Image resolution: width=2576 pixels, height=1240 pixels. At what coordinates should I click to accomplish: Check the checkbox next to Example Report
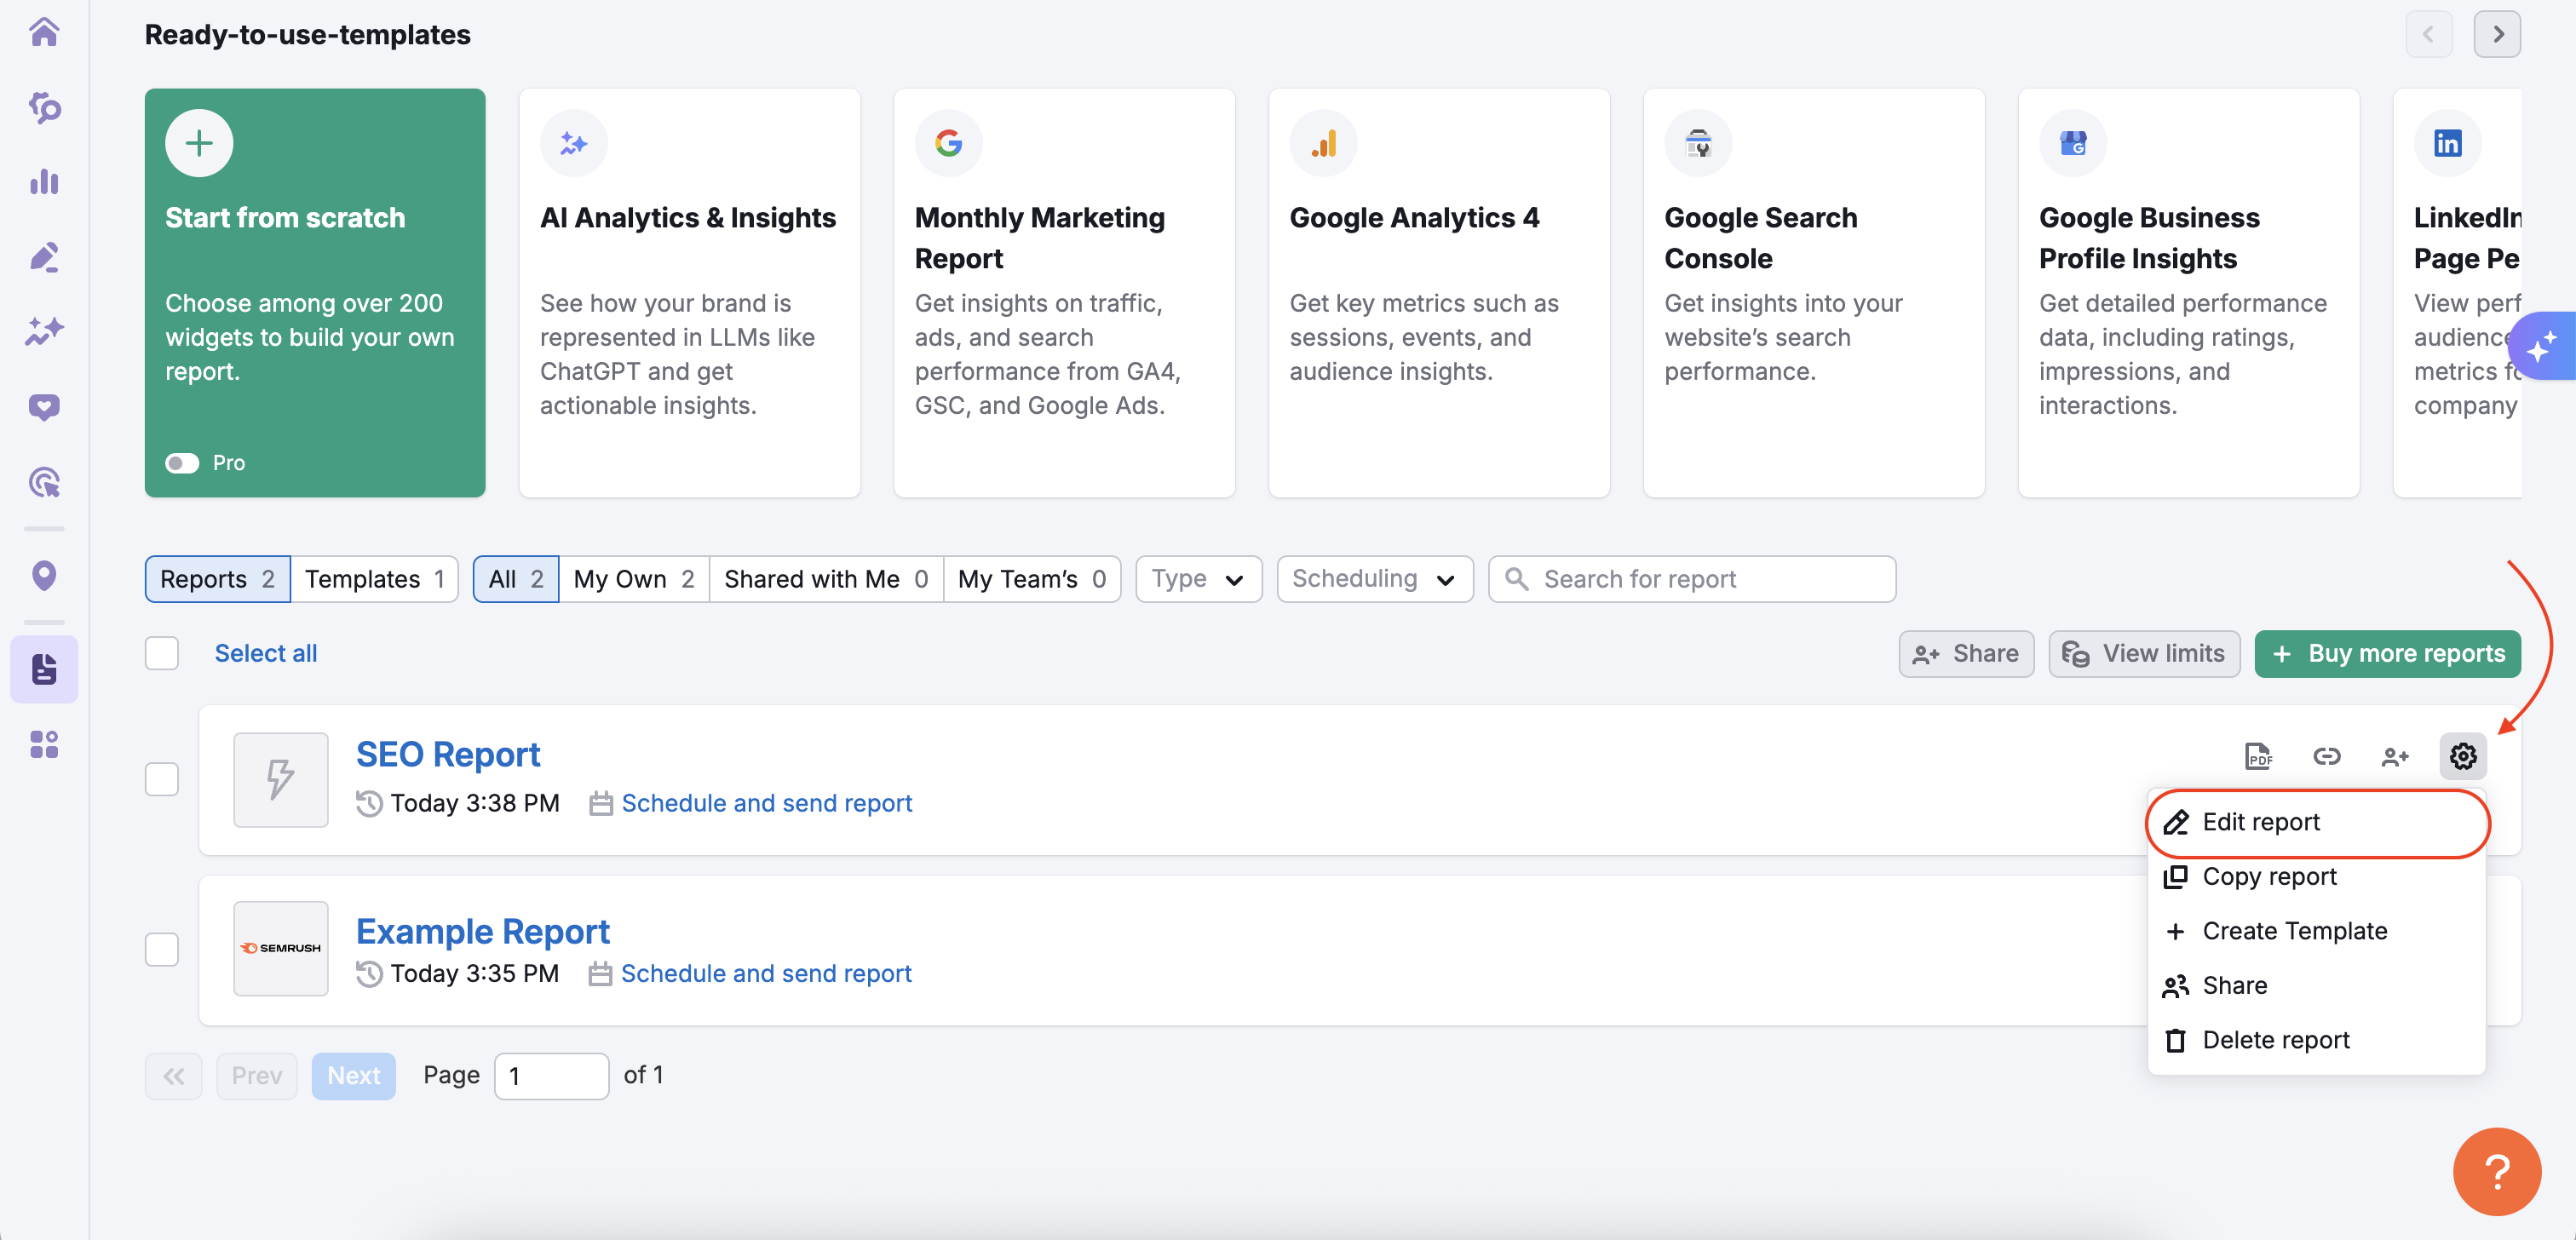161,948
